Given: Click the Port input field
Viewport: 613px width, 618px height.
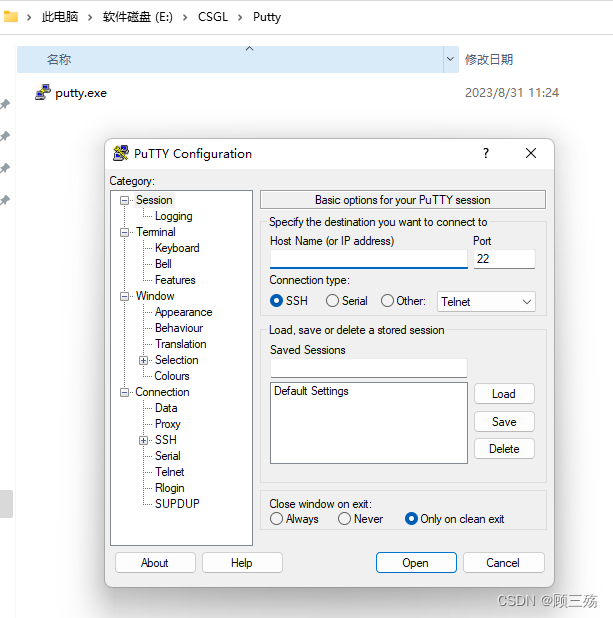Looking at the screenshot, I should (504, 259).
